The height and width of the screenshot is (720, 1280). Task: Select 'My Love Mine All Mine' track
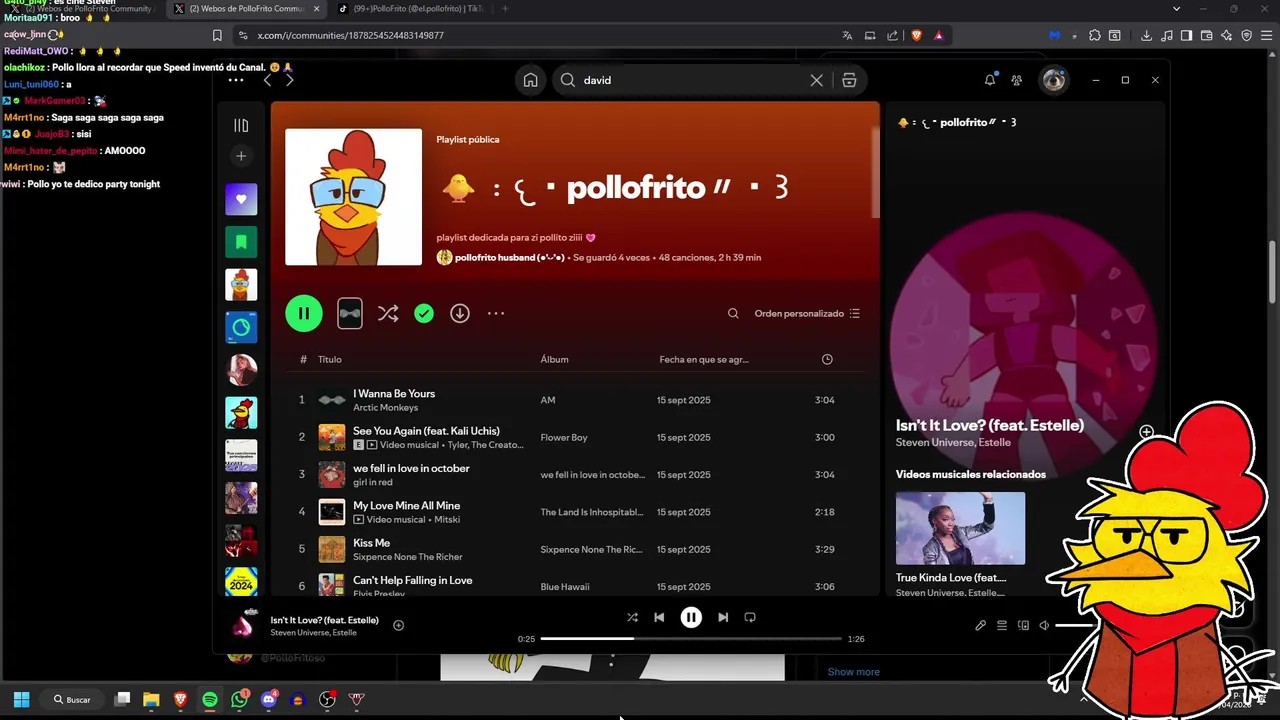(406, 506)
